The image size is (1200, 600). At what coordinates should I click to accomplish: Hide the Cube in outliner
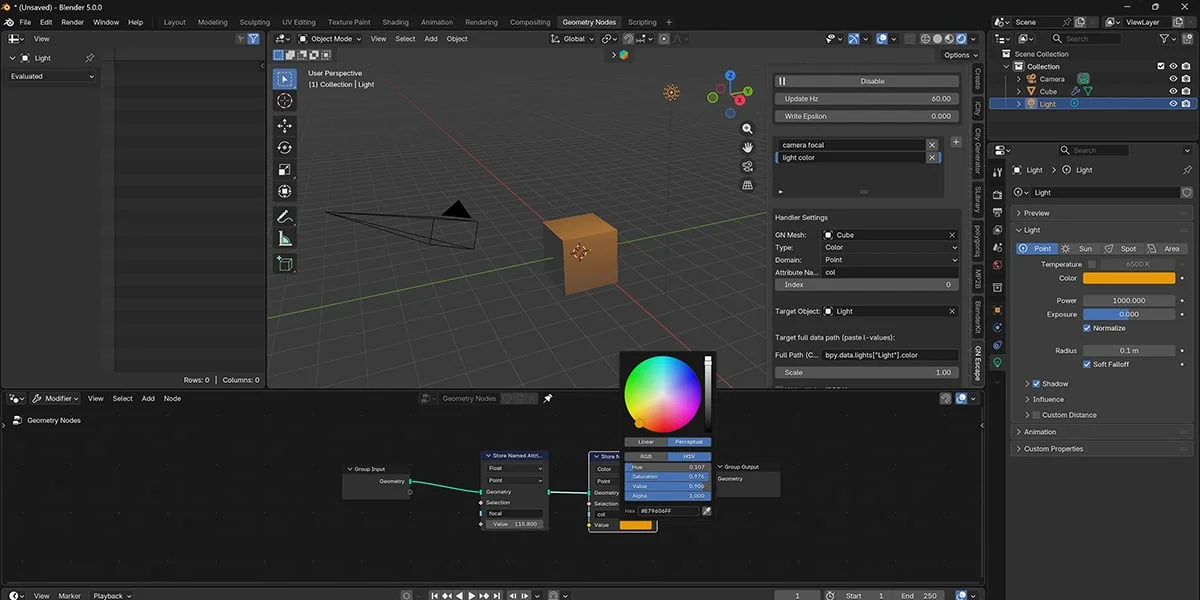coord(1173,91)
